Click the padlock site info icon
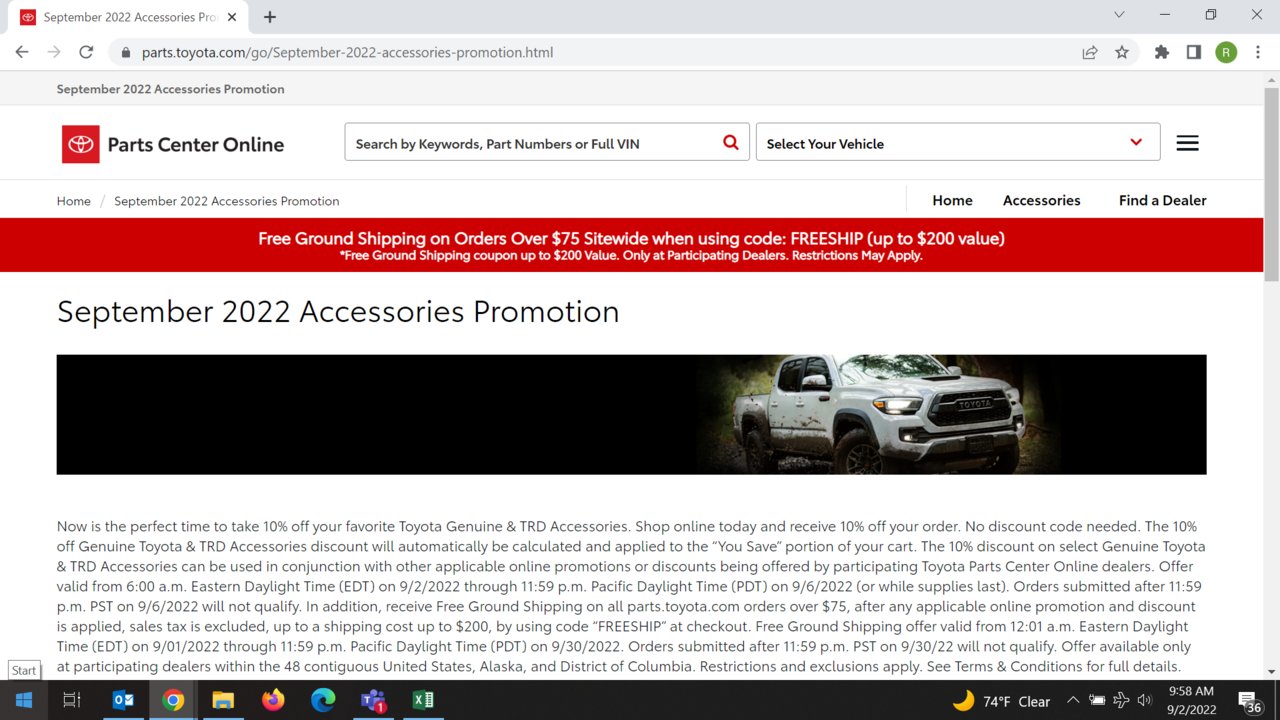The image size is (1280, 720). click(x=125, y=52)
